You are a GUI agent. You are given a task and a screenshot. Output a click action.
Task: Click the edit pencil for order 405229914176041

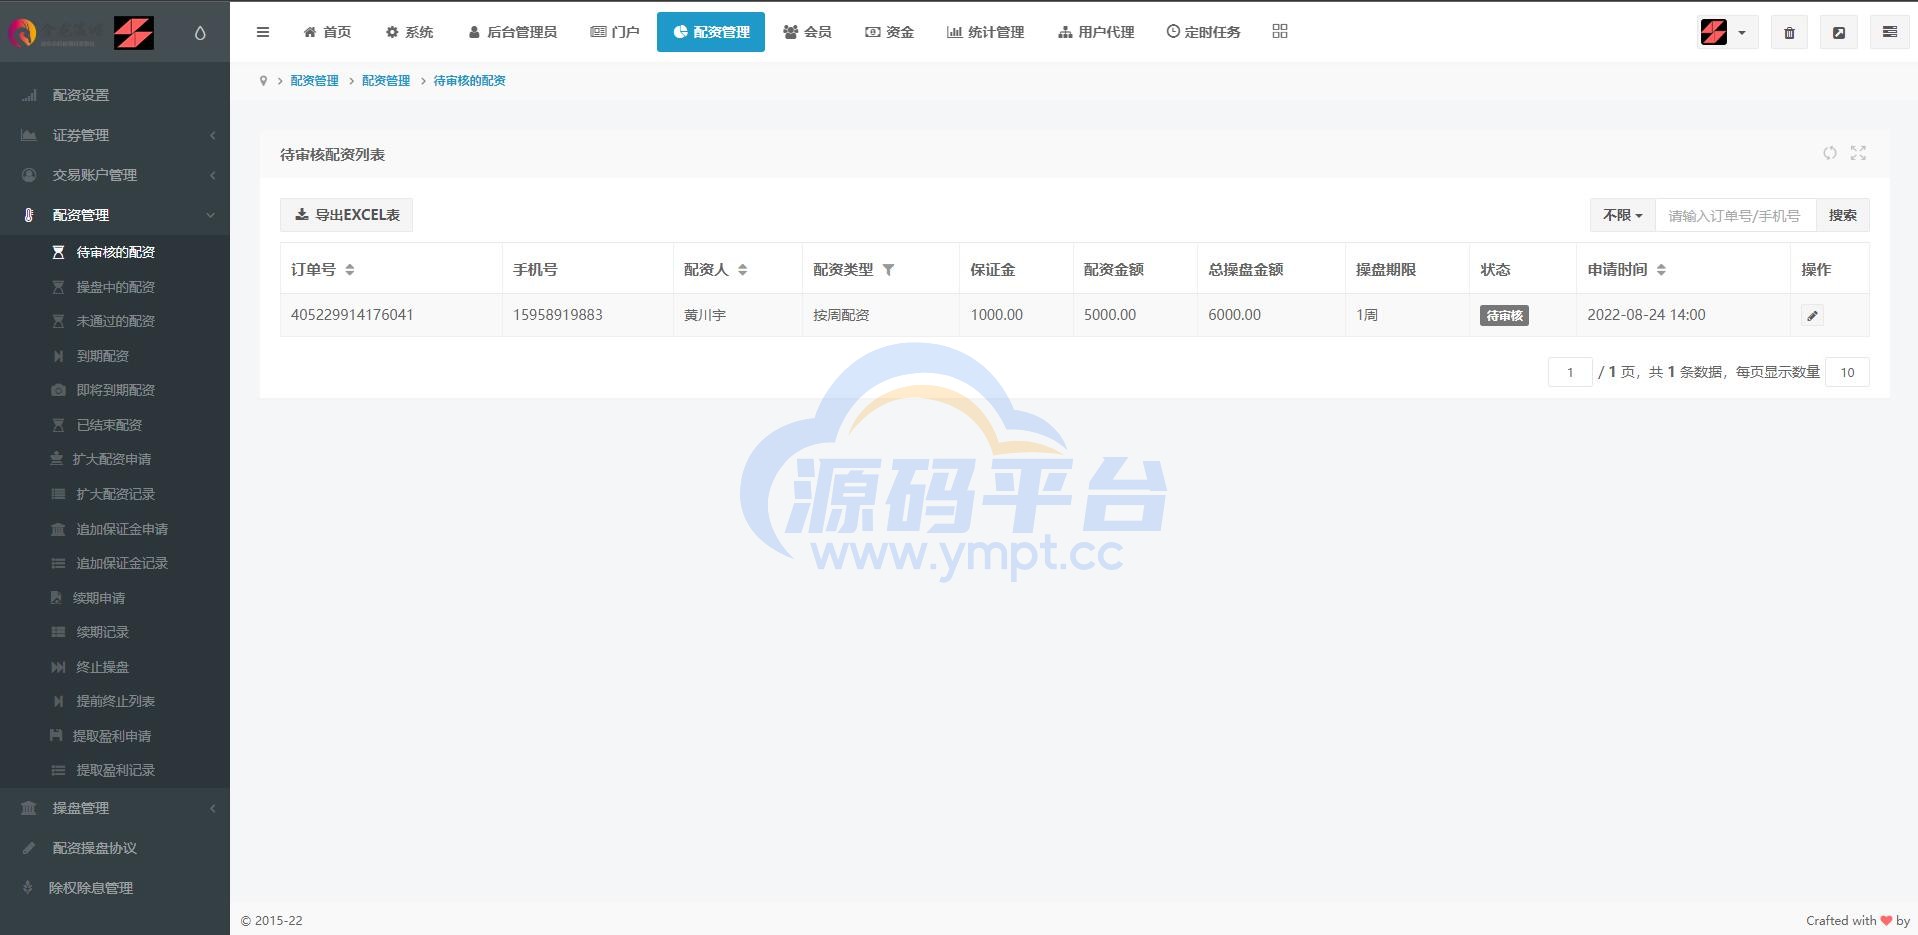(x=1812, y=316)
